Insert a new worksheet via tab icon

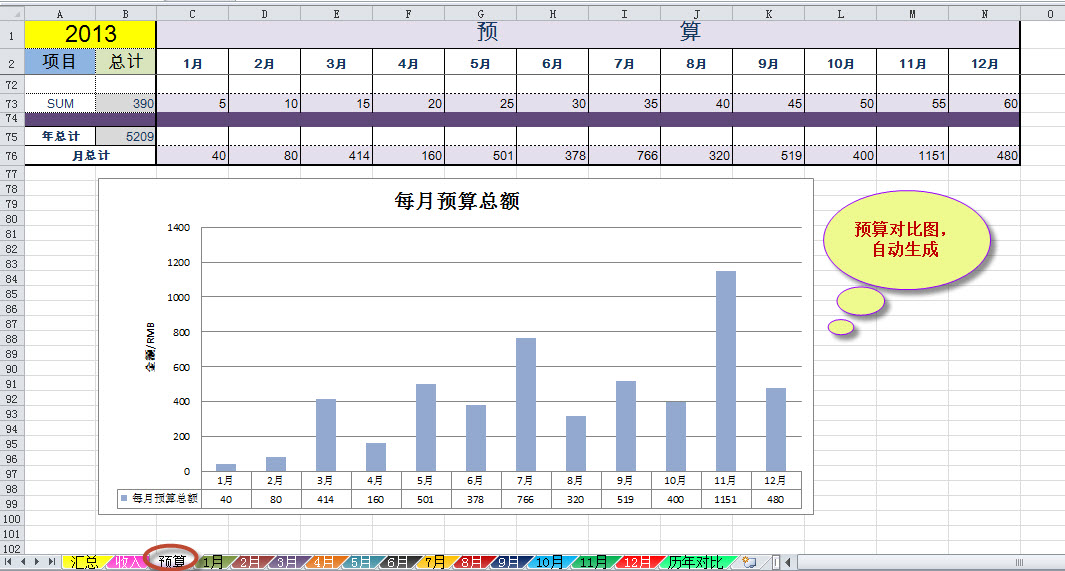[749, 562]
